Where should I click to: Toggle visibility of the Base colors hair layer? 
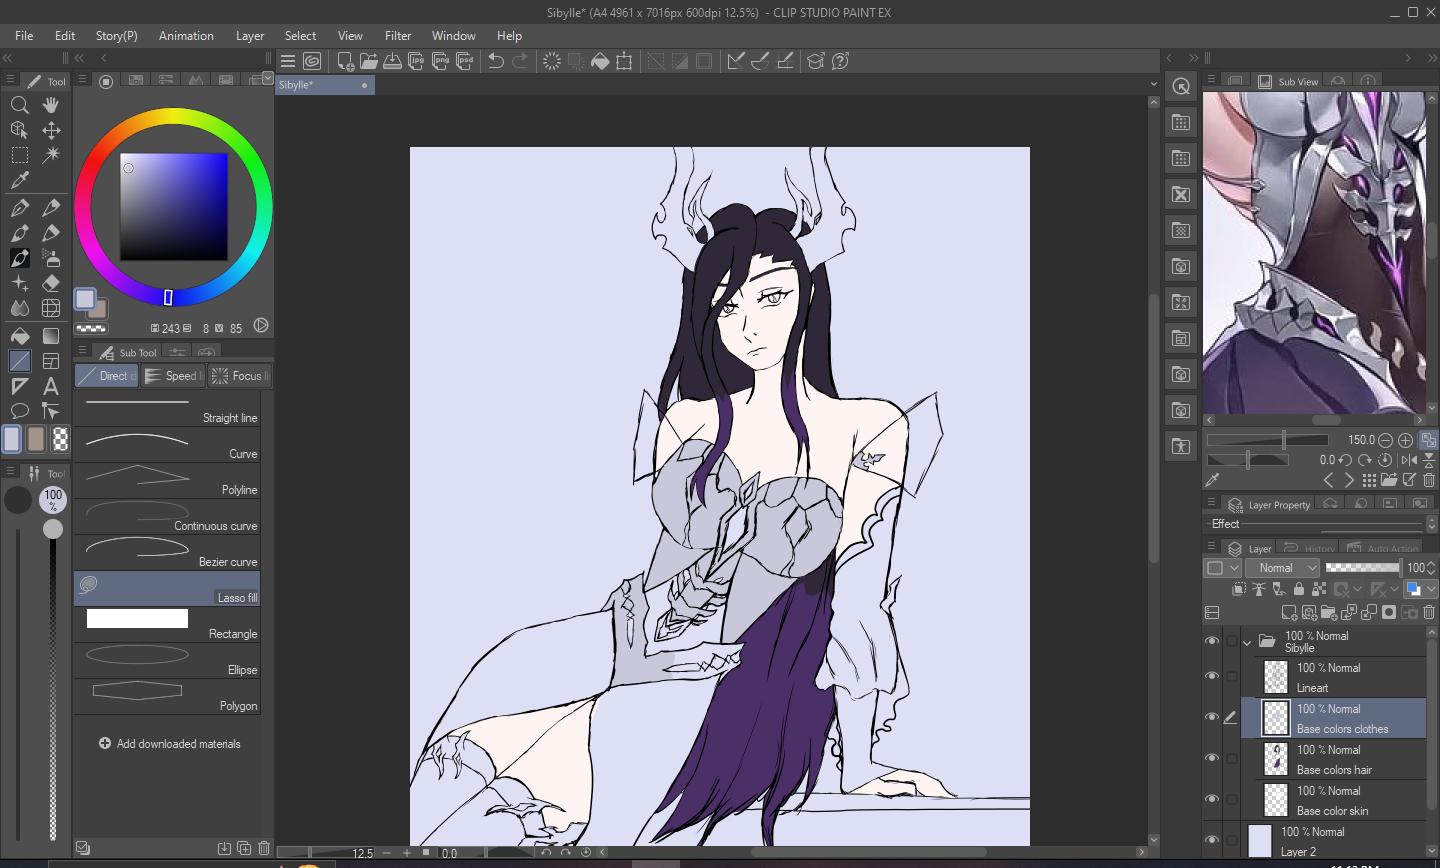click(1212, 758)
